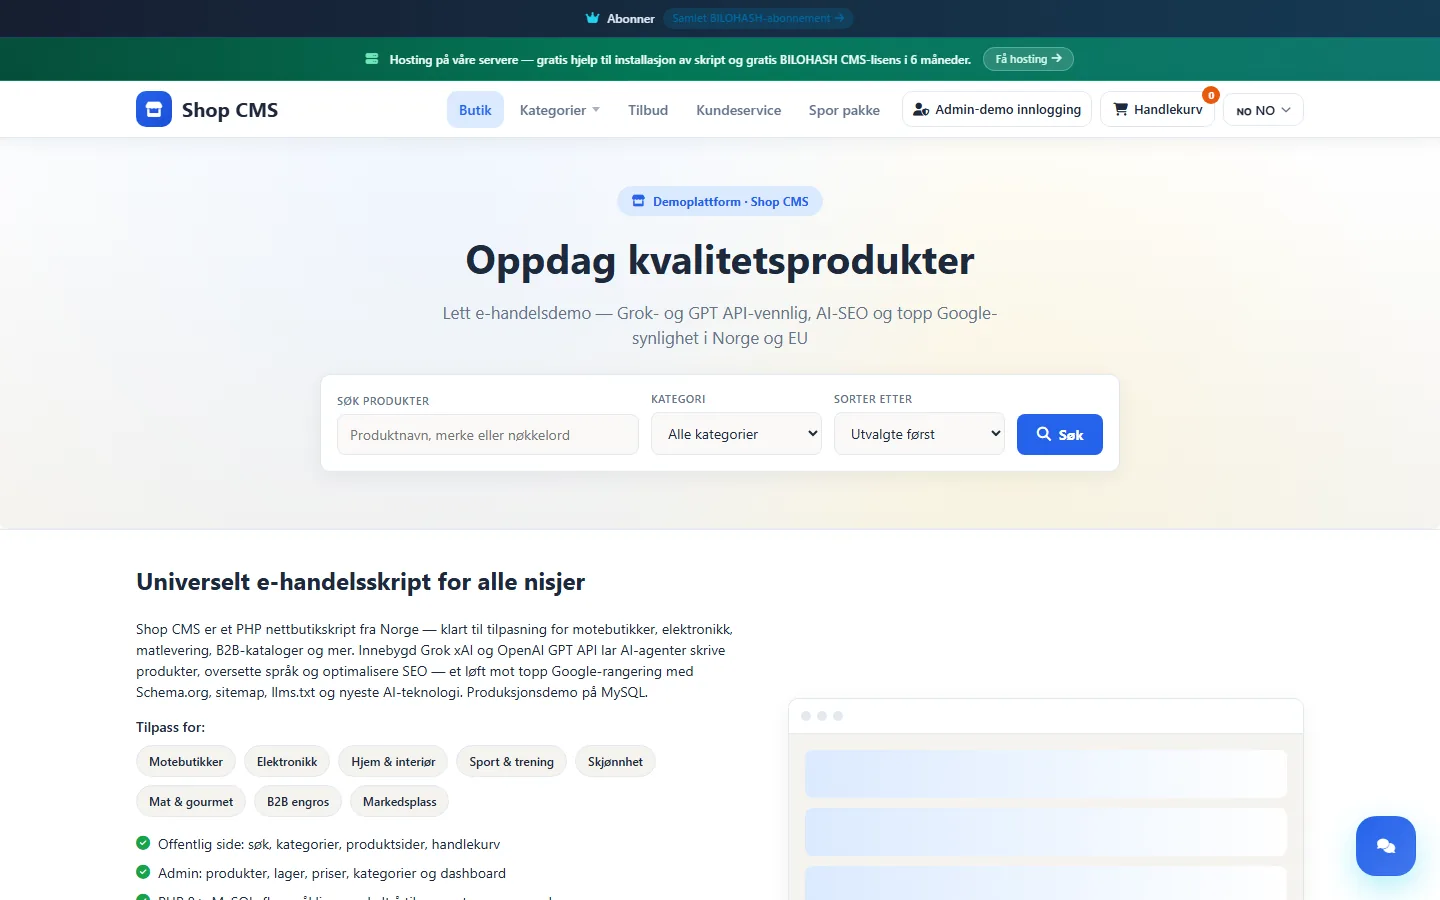Click heading Universelt e-handelsskript for alle nisjer

click(360, 582)
